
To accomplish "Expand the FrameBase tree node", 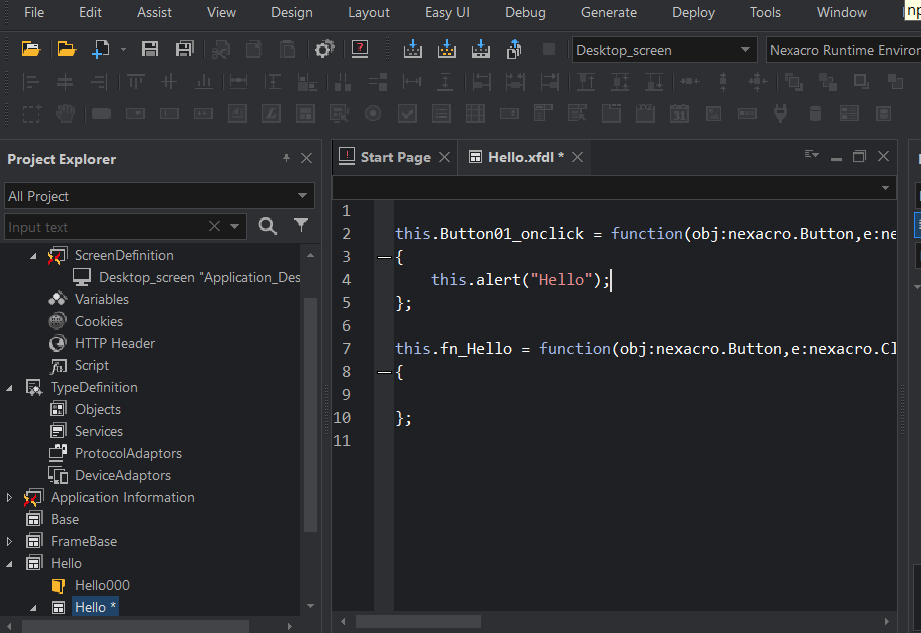I will tap(9, 541).
